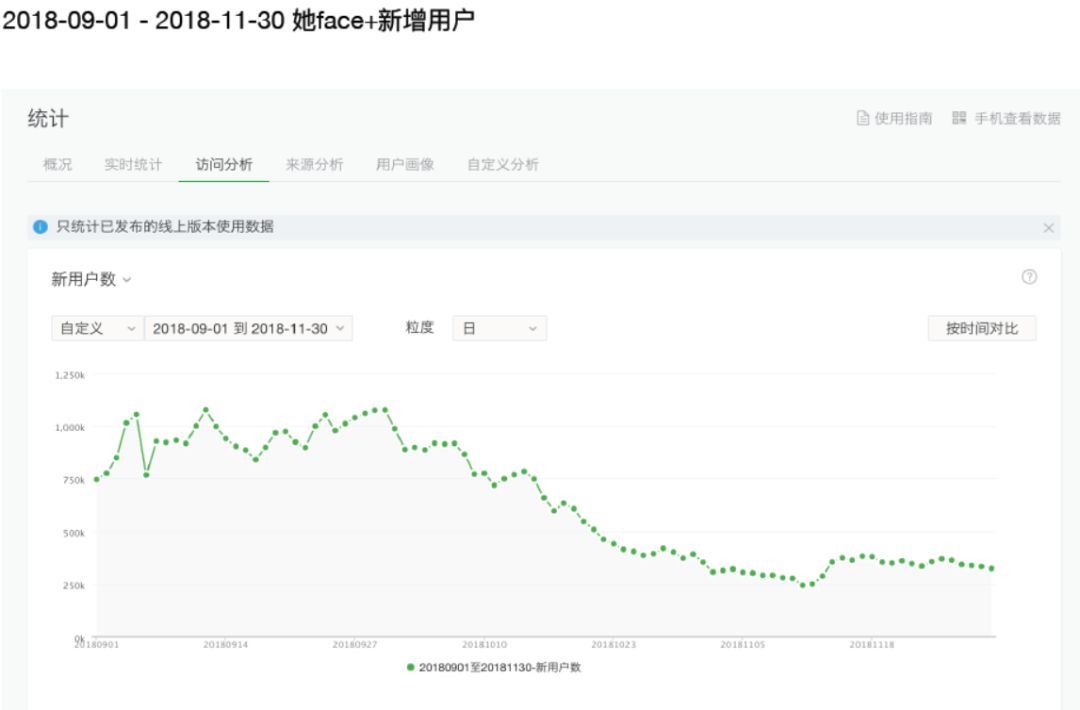The width and height of the screenshot is (1080, 710).
Task: Click the 手机查看数据 QR code link
Action: (1006, 118)
